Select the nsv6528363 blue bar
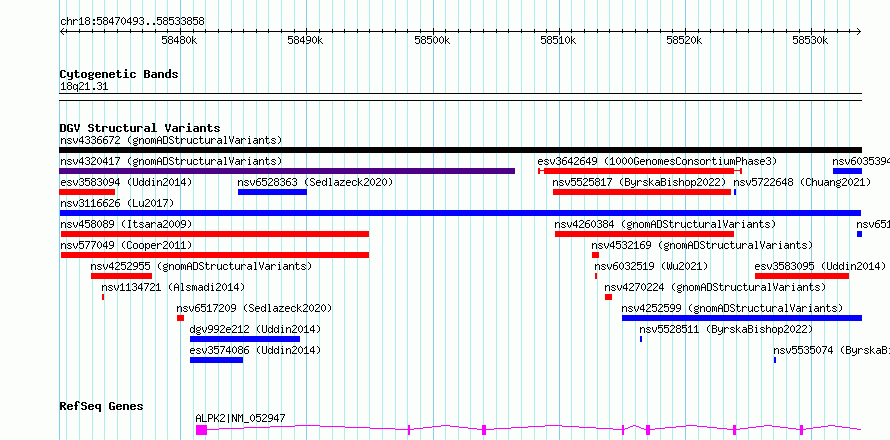Screen dimensions: 890x440 [272, 192]
